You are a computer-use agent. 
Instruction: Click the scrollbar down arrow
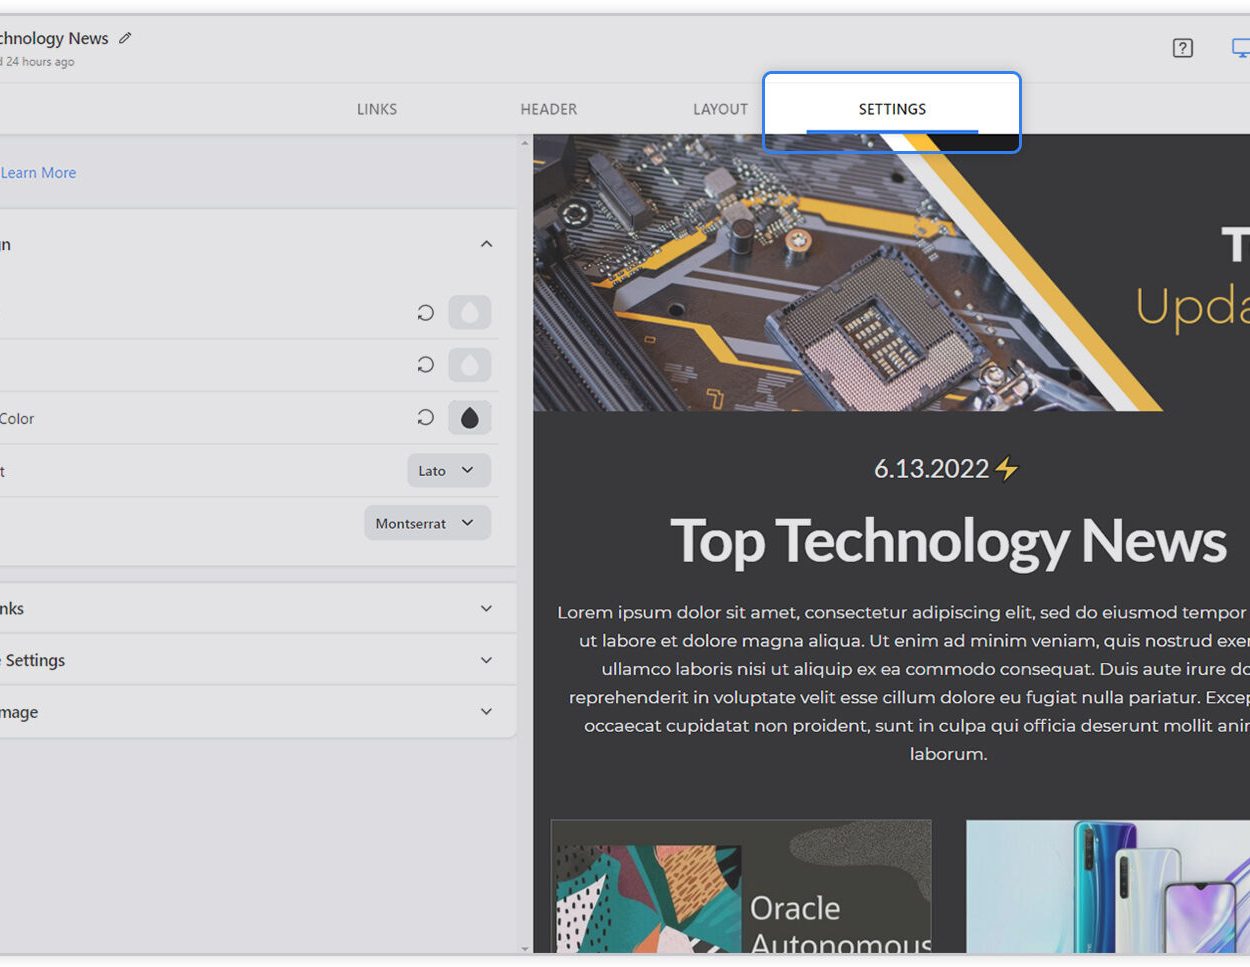525,947
